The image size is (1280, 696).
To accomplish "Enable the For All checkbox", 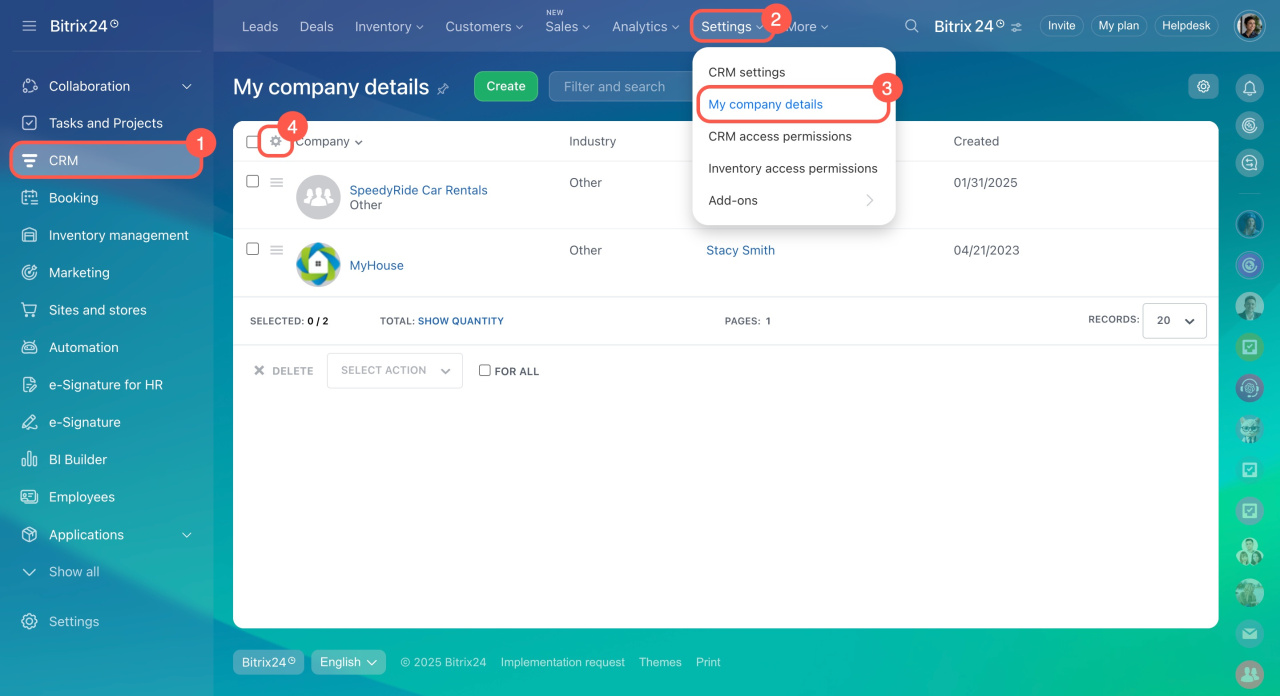I will [x=485, y=371].
